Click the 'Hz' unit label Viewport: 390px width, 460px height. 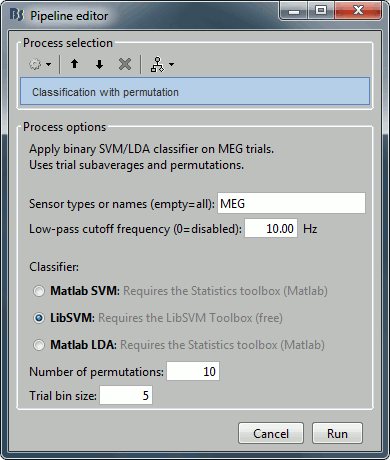(310, 229)
